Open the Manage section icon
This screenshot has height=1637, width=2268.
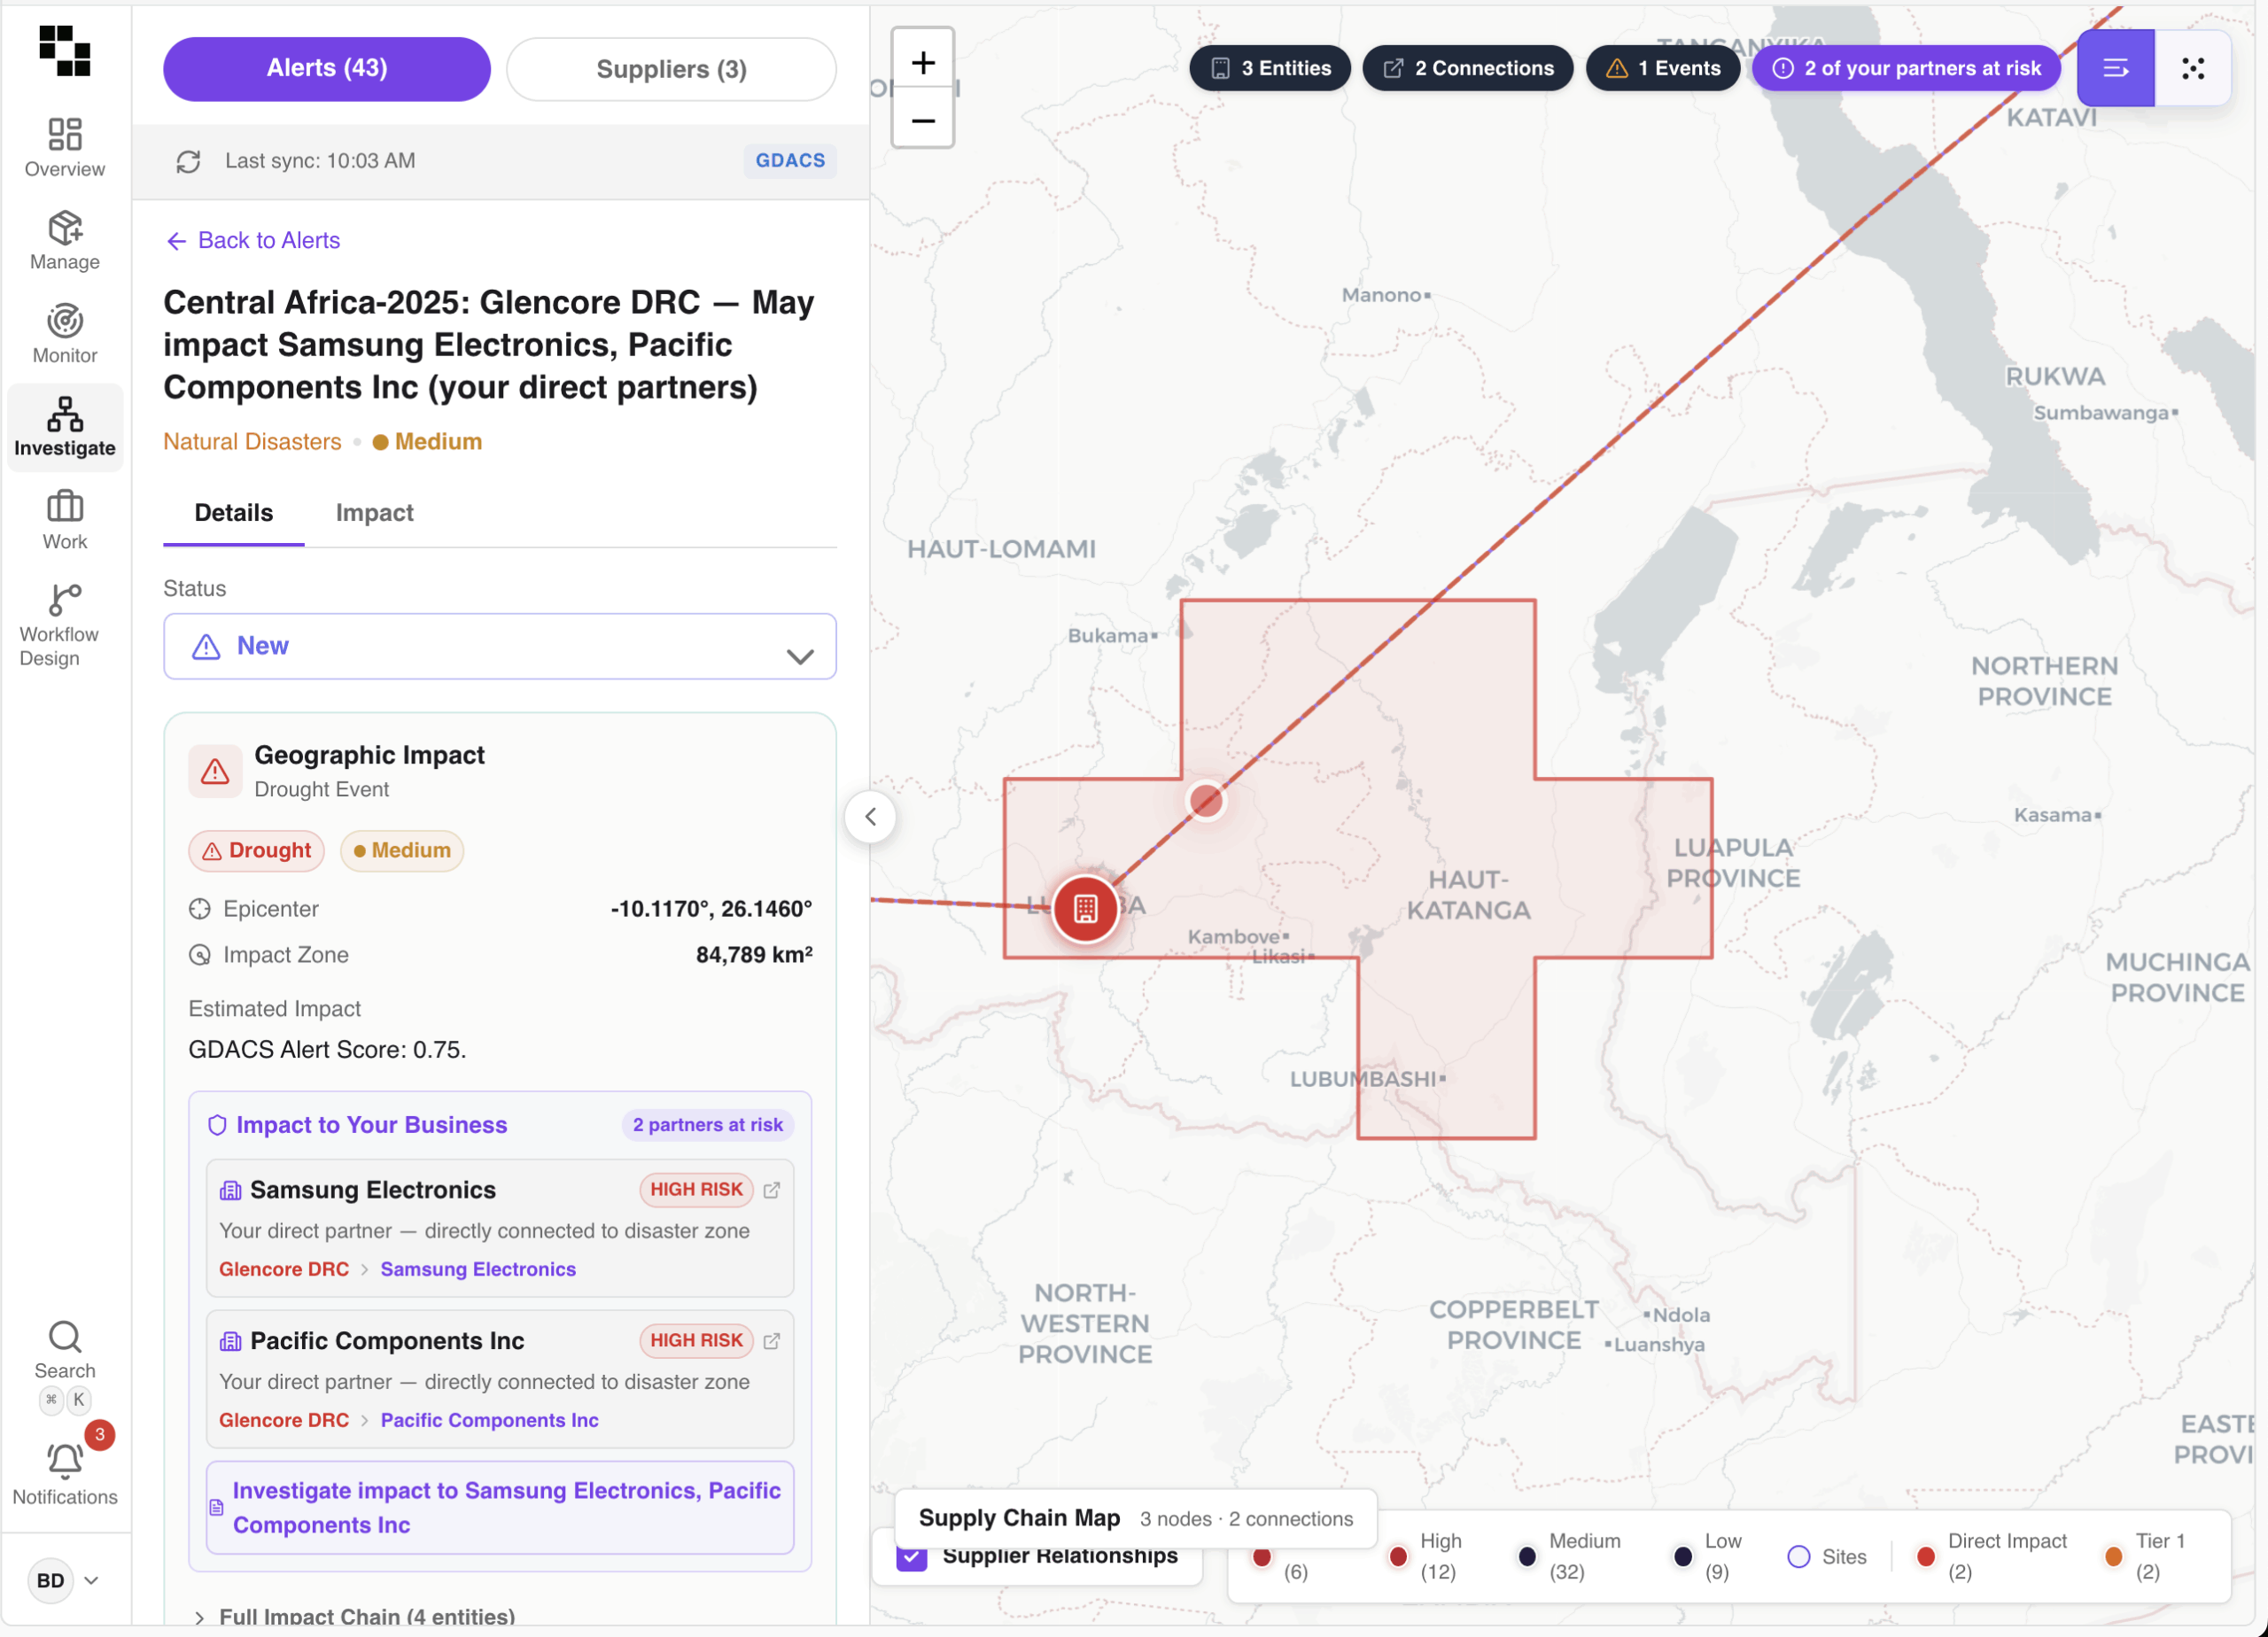[64, 229]
